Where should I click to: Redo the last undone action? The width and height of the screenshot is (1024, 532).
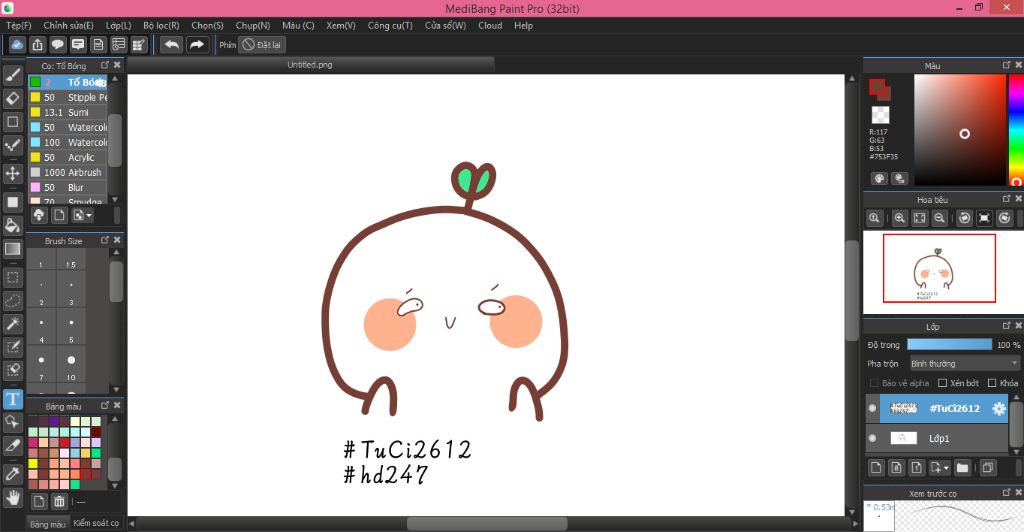[x=196, y=44]
